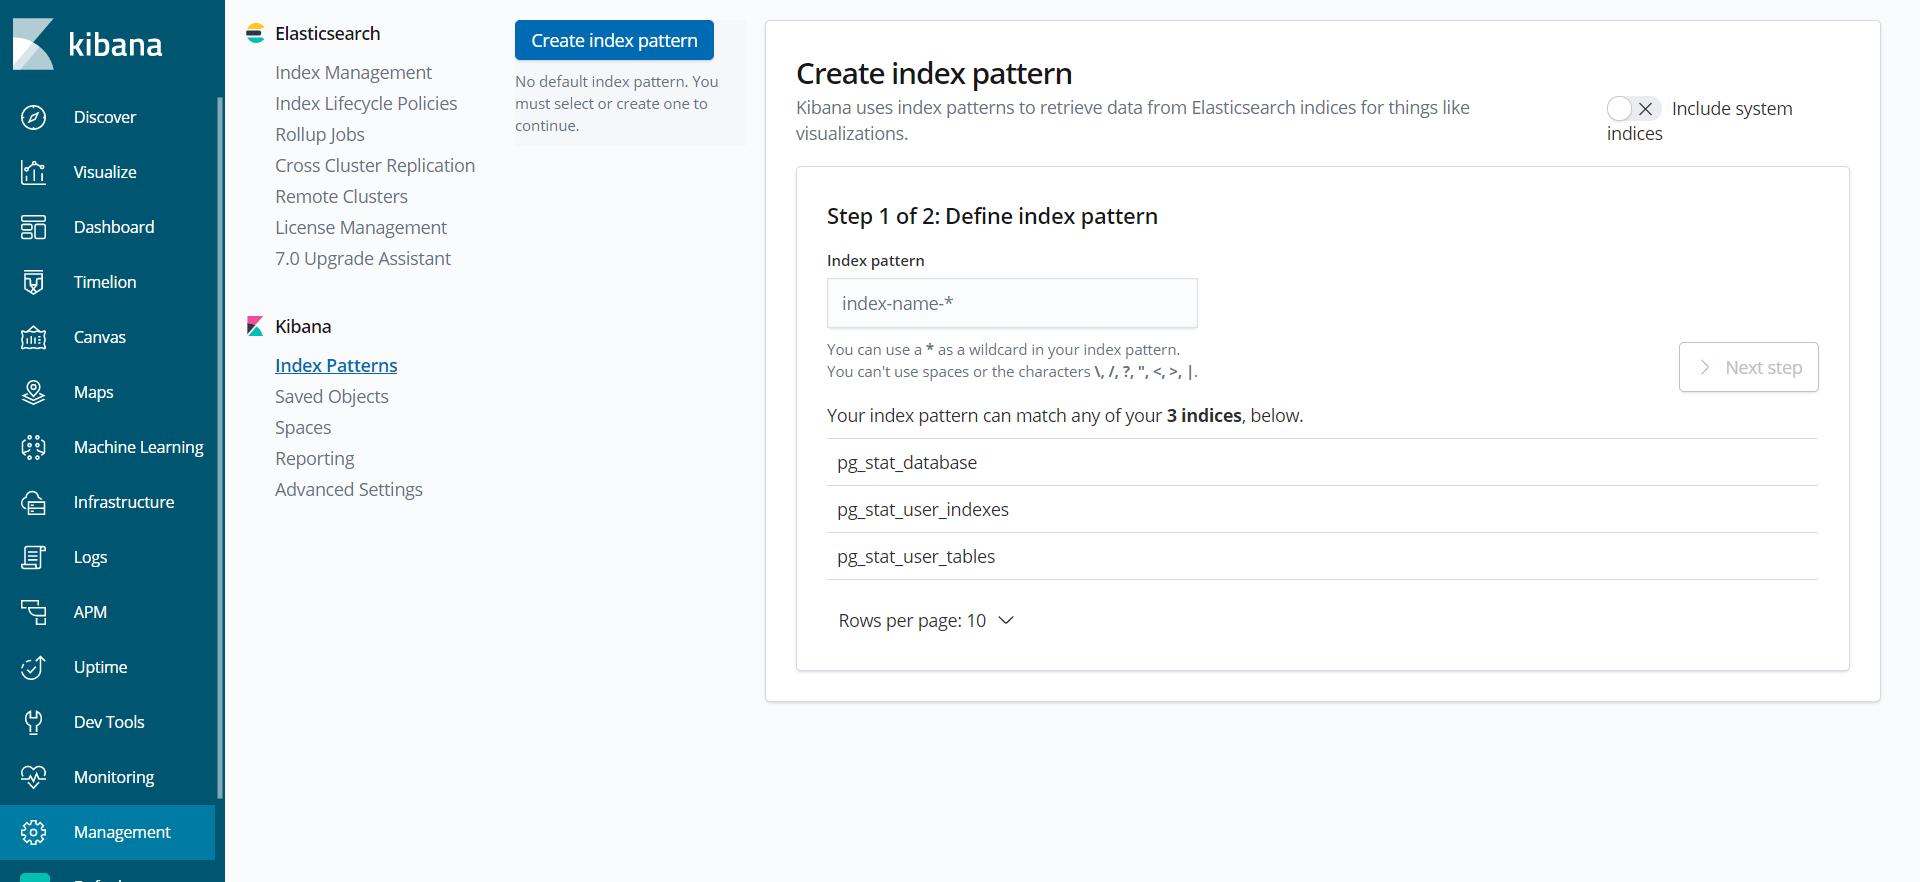The height and width of the screenshot is (882, 1920).
Task: Click the Elasticsearch section logo icon
Action: tap(255, 33)
